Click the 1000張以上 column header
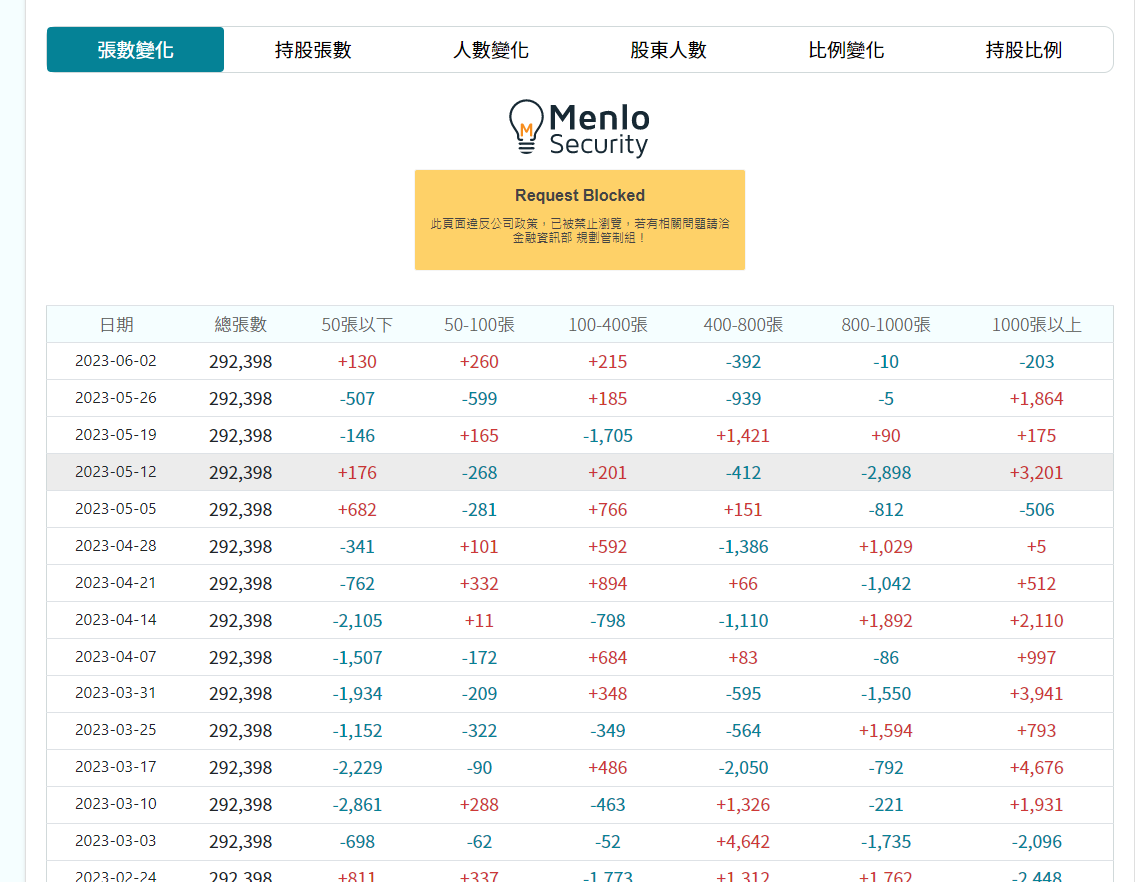Screen dimensions: 1135x882 1036,325
